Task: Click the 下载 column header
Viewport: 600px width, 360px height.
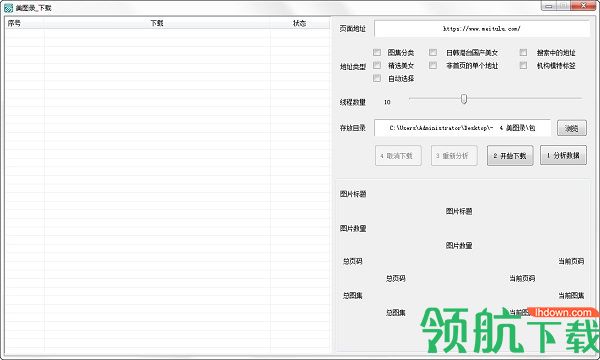Action: (x=157, y=23)
